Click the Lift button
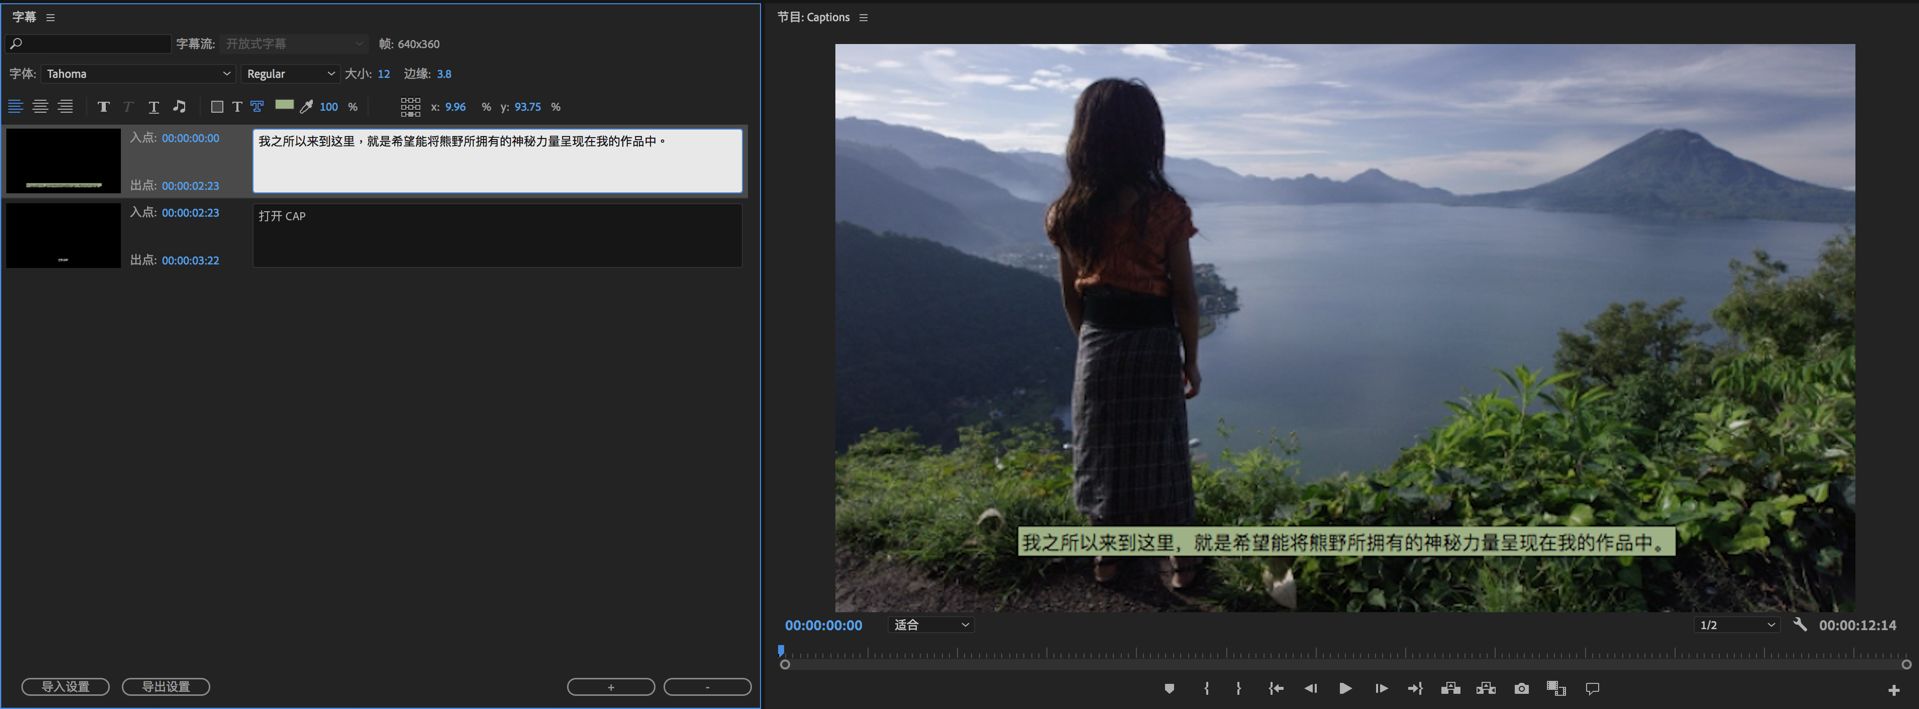Viewport: 1919px width, 709px height. click(1451, 689)
